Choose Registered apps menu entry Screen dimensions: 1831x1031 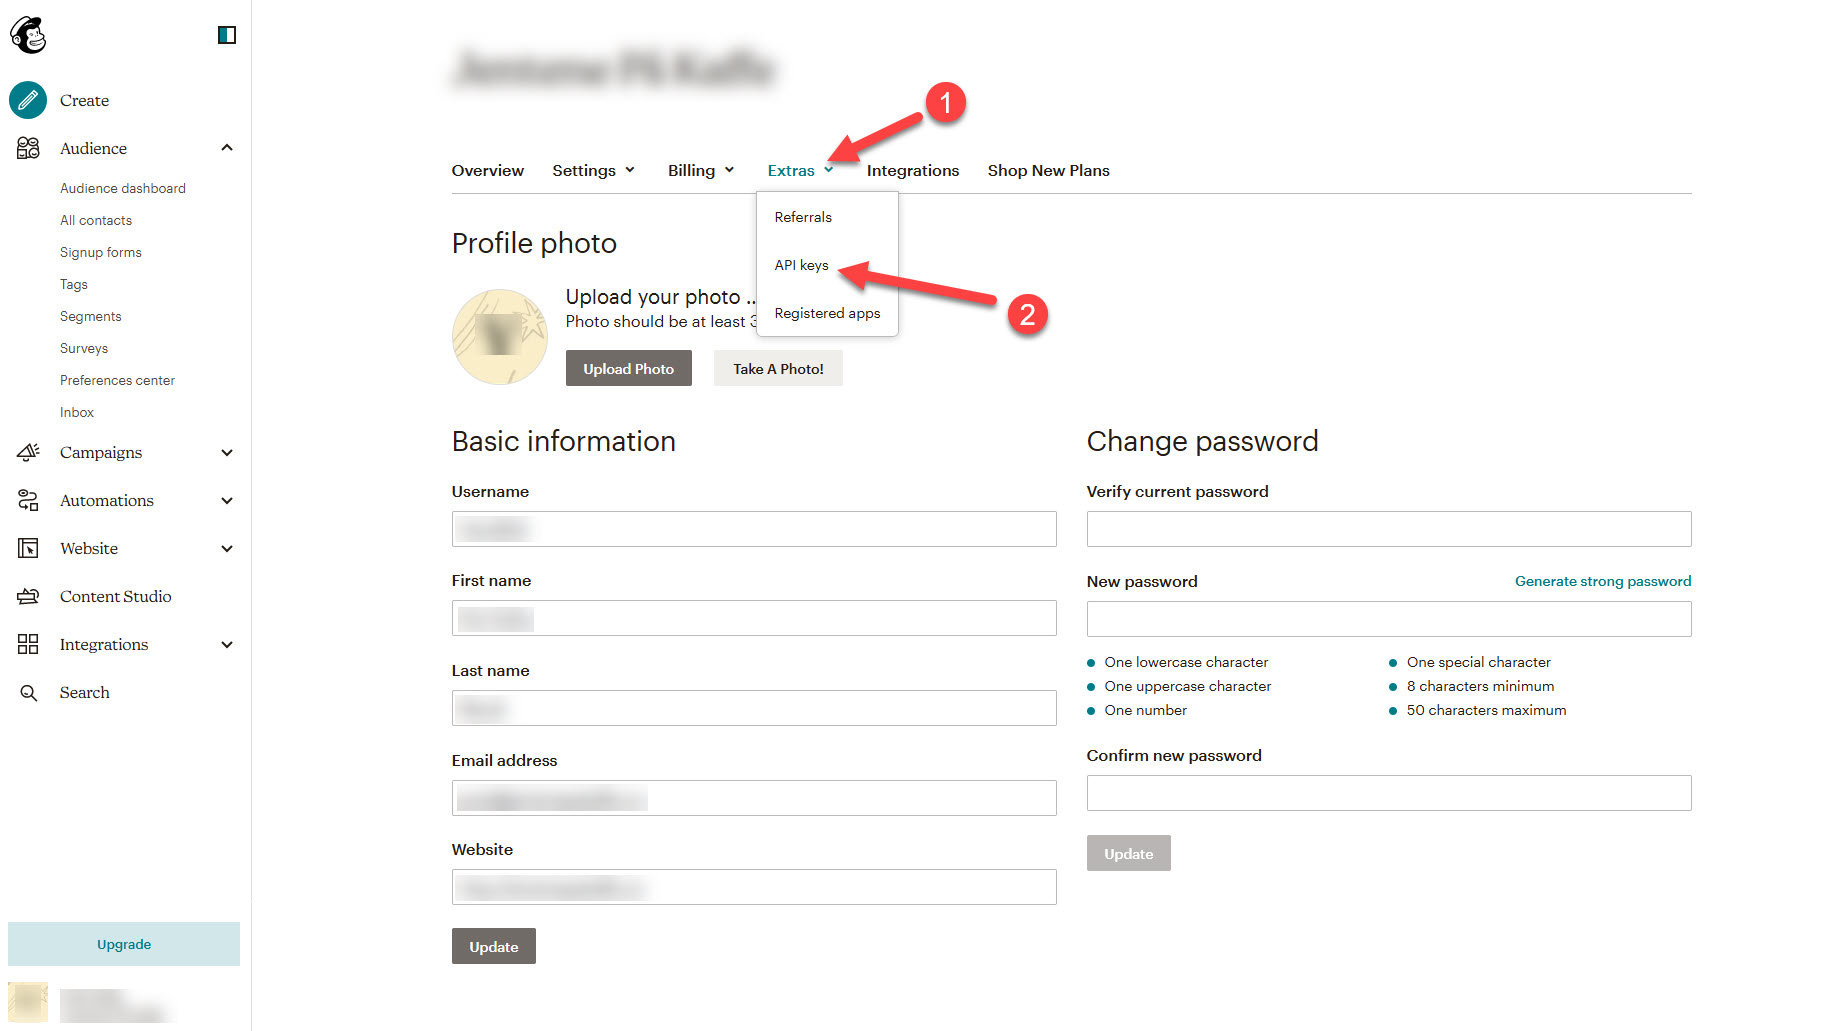827,313
